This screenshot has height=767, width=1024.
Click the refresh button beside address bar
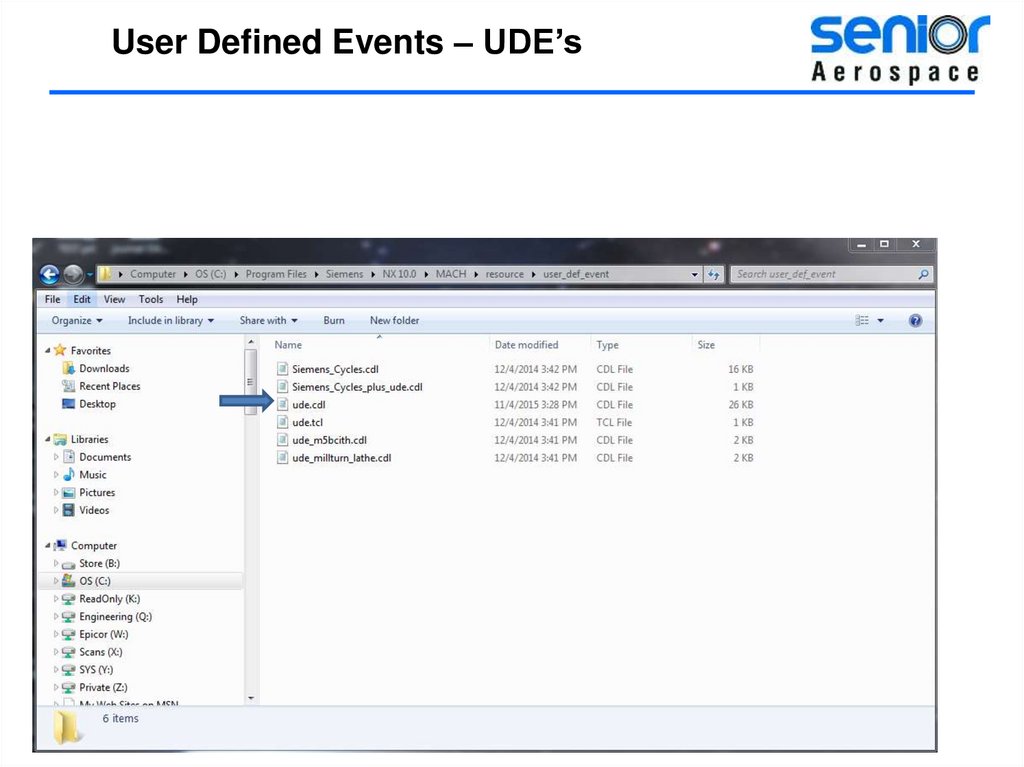(x=714, y=274)
